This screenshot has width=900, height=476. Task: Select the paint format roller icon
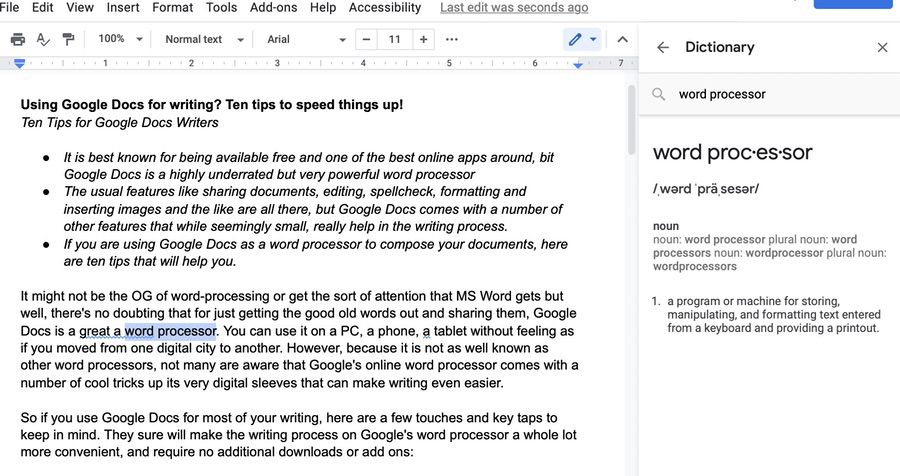point(68,39)
